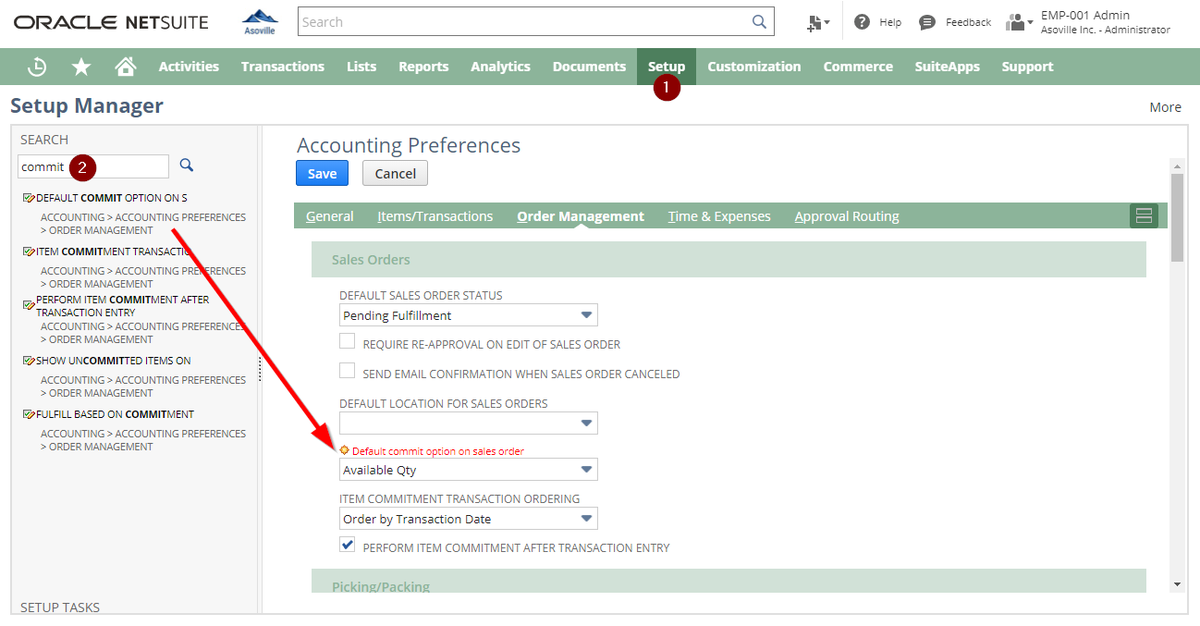This screenshot has height=626, width=1200.
Task: Open the Recent Records clock icon
Action: tap(37, 66)
